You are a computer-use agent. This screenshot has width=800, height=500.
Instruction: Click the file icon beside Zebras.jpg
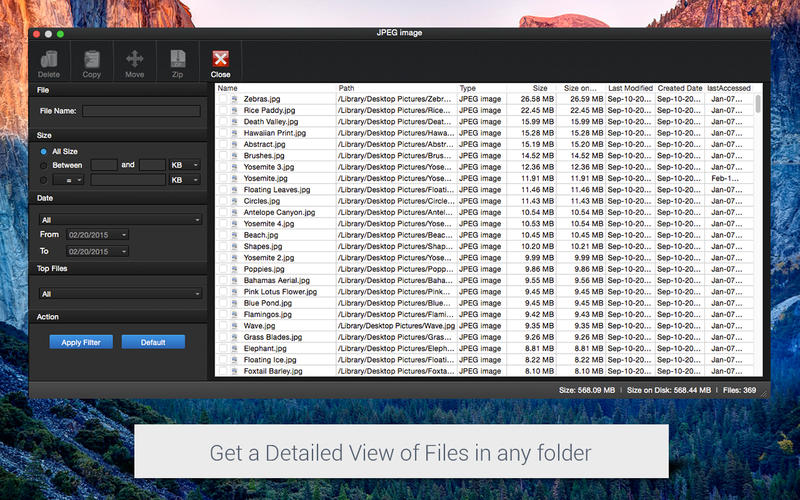pos(234,100)
